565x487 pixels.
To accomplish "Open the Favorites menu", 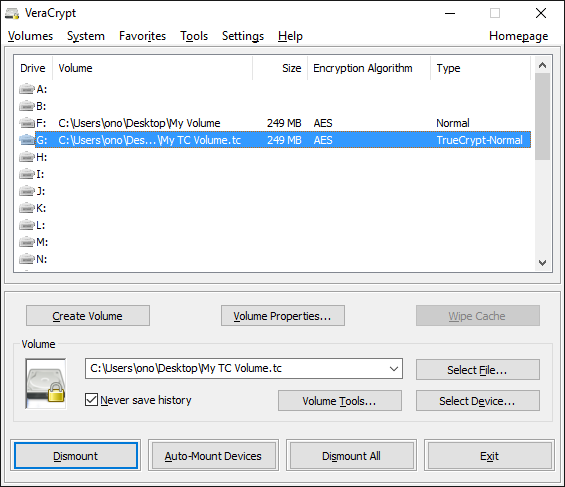I will (x=142, y=36).
